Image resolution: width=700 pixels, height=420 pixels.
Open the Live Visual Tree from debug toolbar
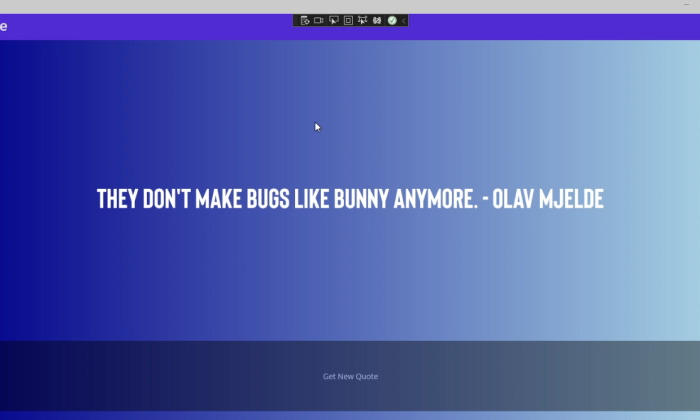click(x=305, y=21)
